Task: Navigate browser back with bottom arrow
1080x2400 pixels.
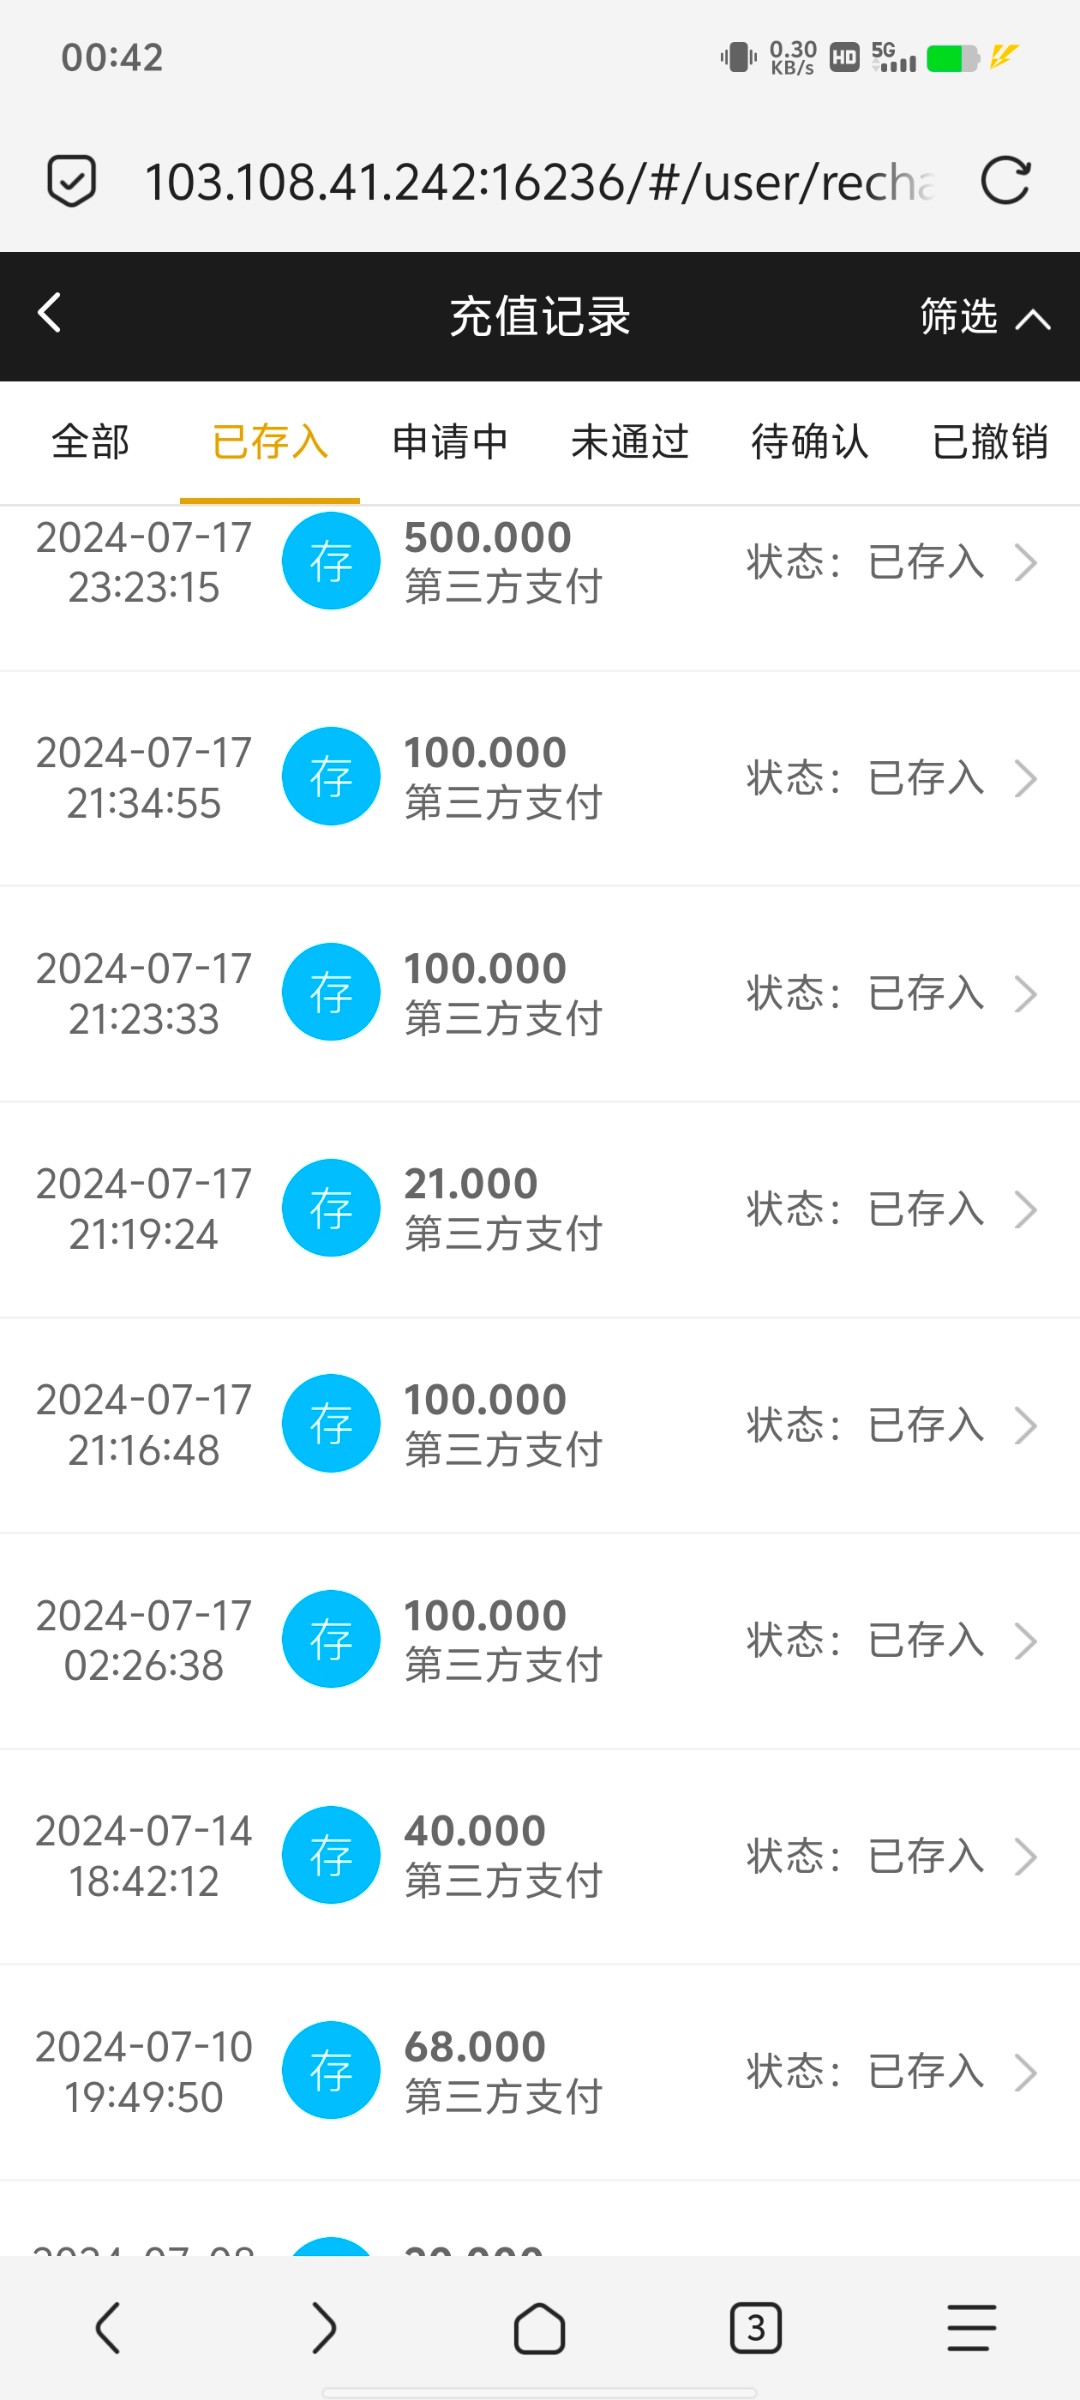Action: coord(108,2328)
